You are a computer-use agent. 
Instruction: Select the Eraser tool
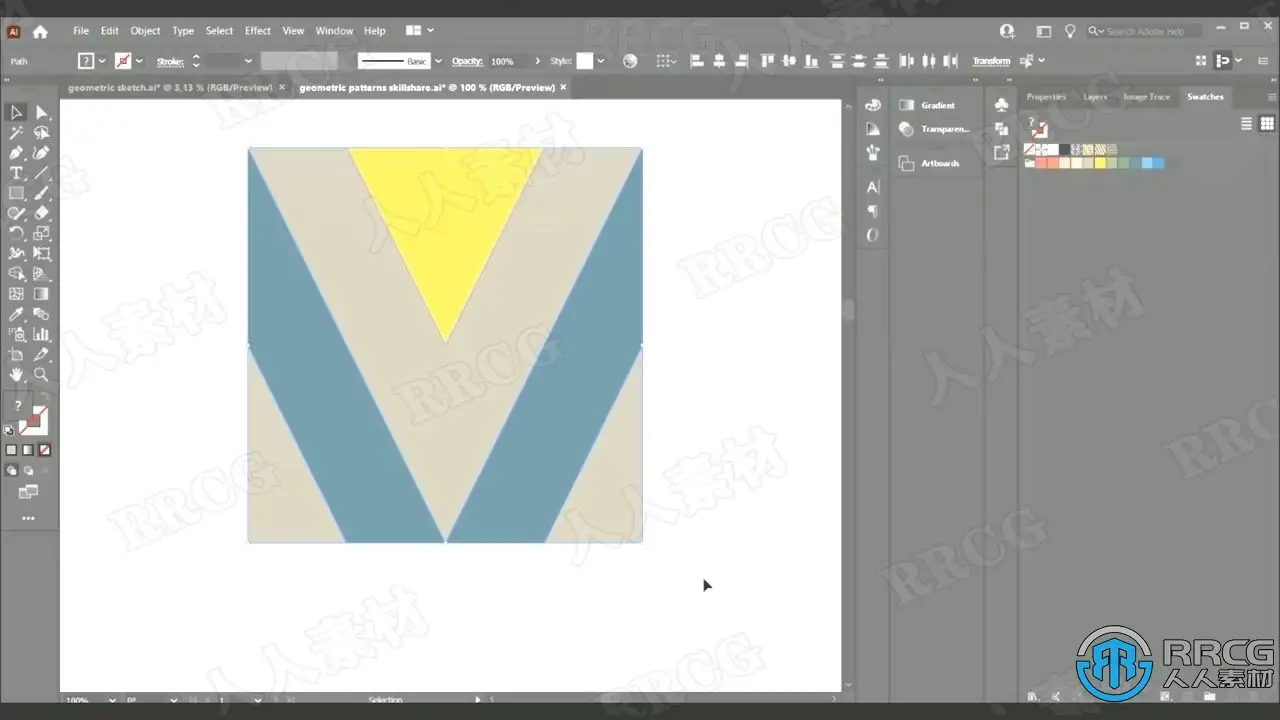(x=42, y=213)
